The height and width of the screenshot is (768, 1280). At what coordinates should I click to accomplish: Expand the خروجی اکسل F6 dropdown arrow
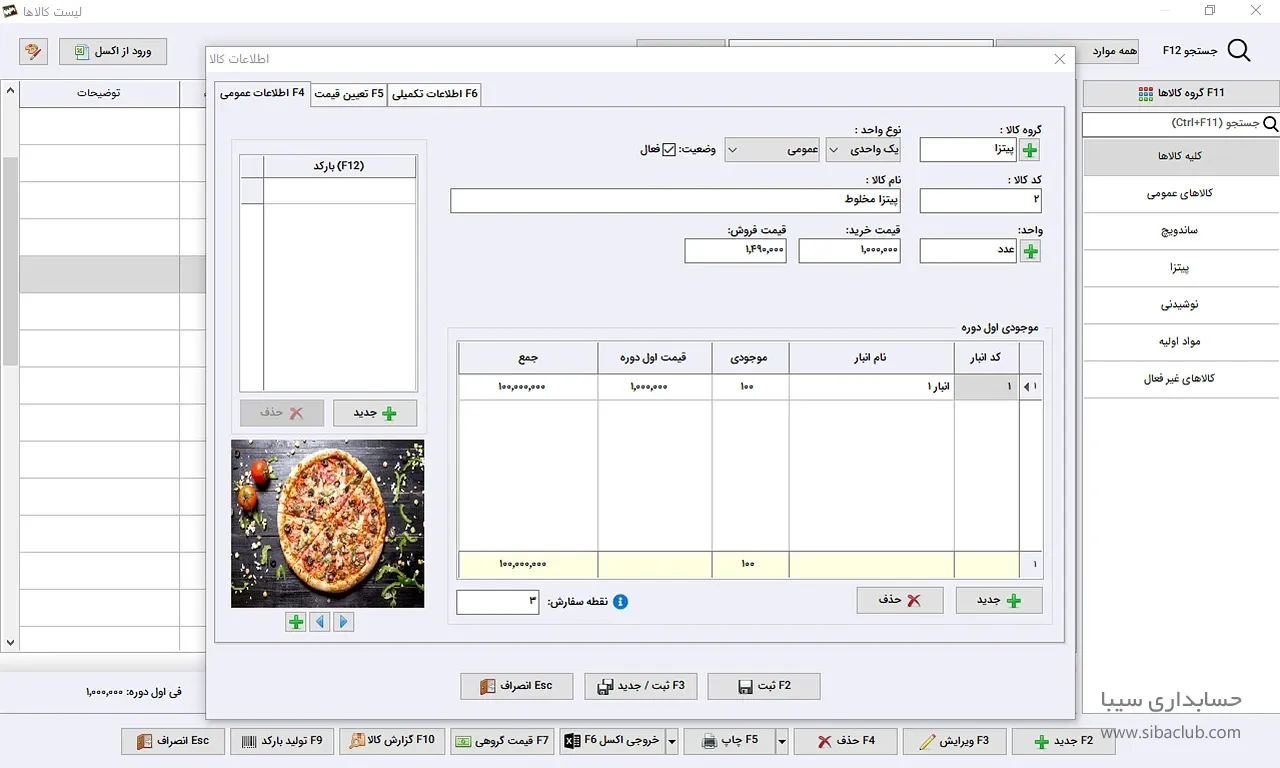click(672, 741)
